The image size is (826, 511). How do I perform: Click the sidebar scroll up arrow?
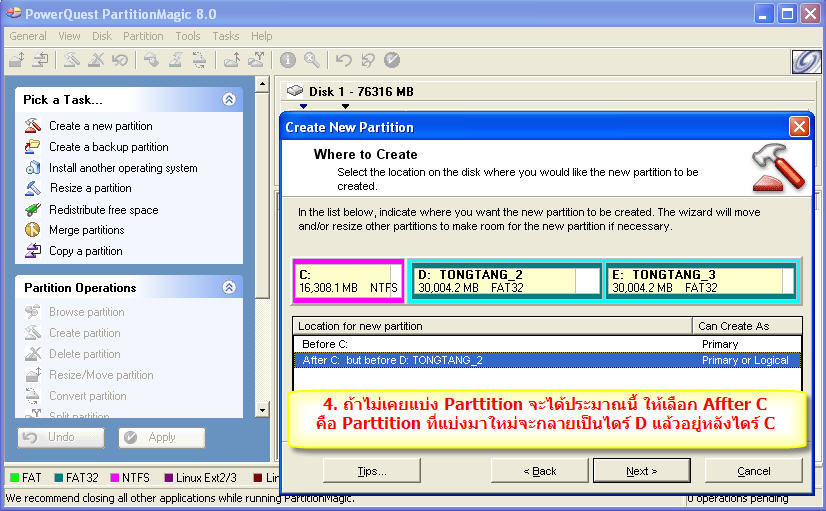[x=262, y=84]
